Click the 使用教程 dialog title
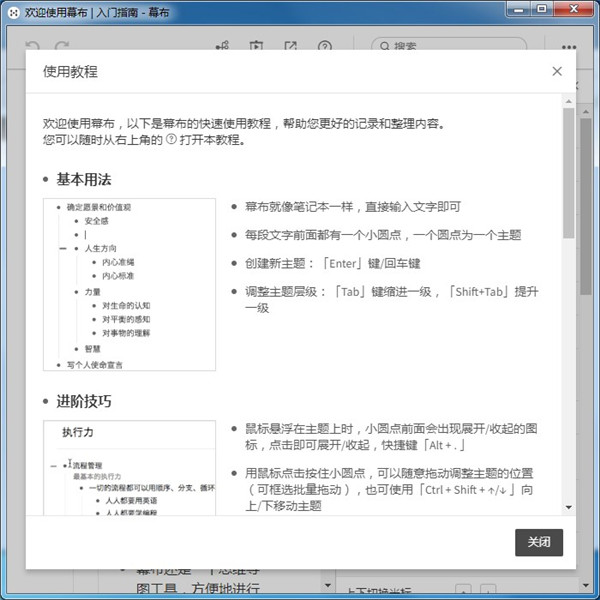This screenshot has width=600, height=600. pyautogui.click(x=70, y=72)
